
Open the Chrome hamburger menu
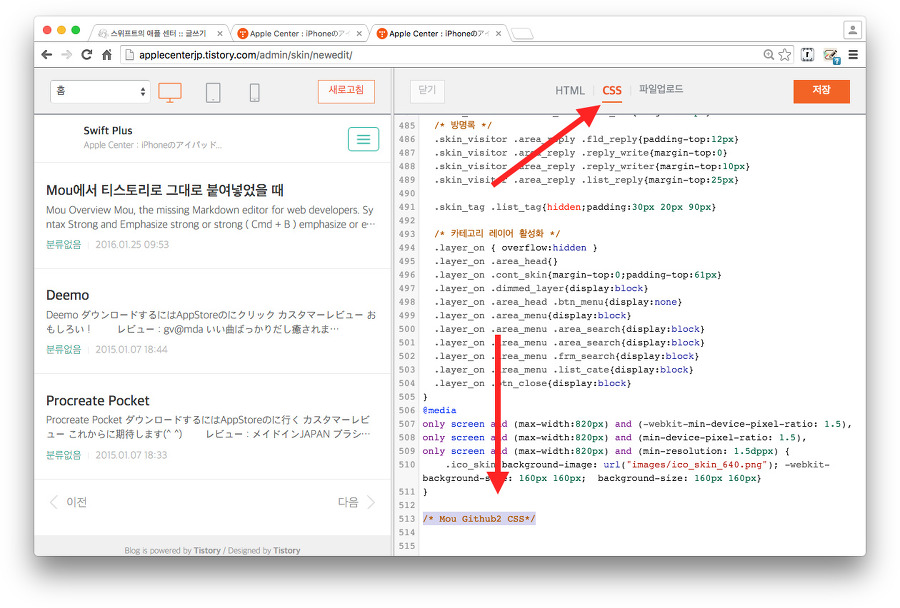[x=854, y=55]
